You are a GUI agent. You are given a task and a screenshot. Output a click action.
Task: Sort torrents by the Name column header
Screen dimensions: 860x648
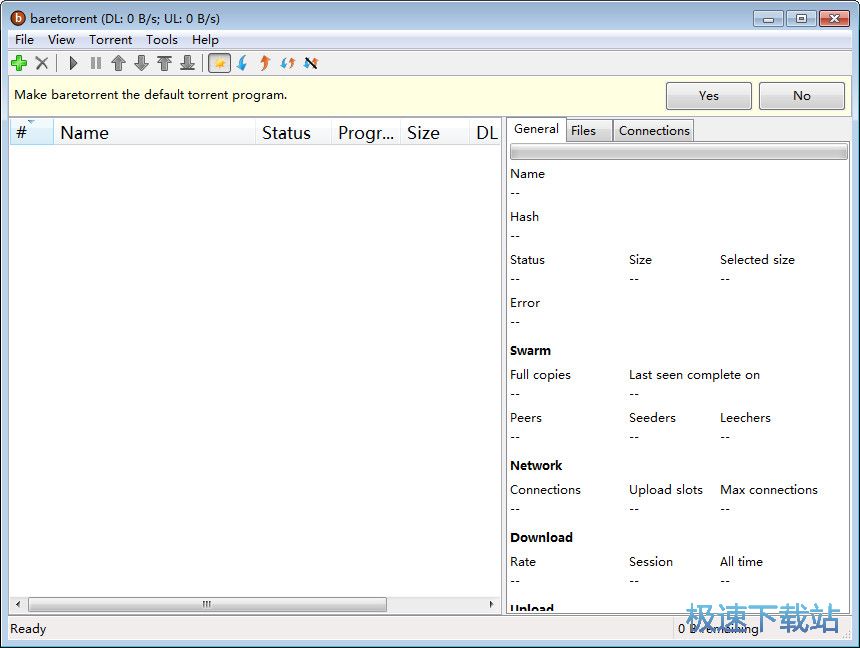pos(84,132)
